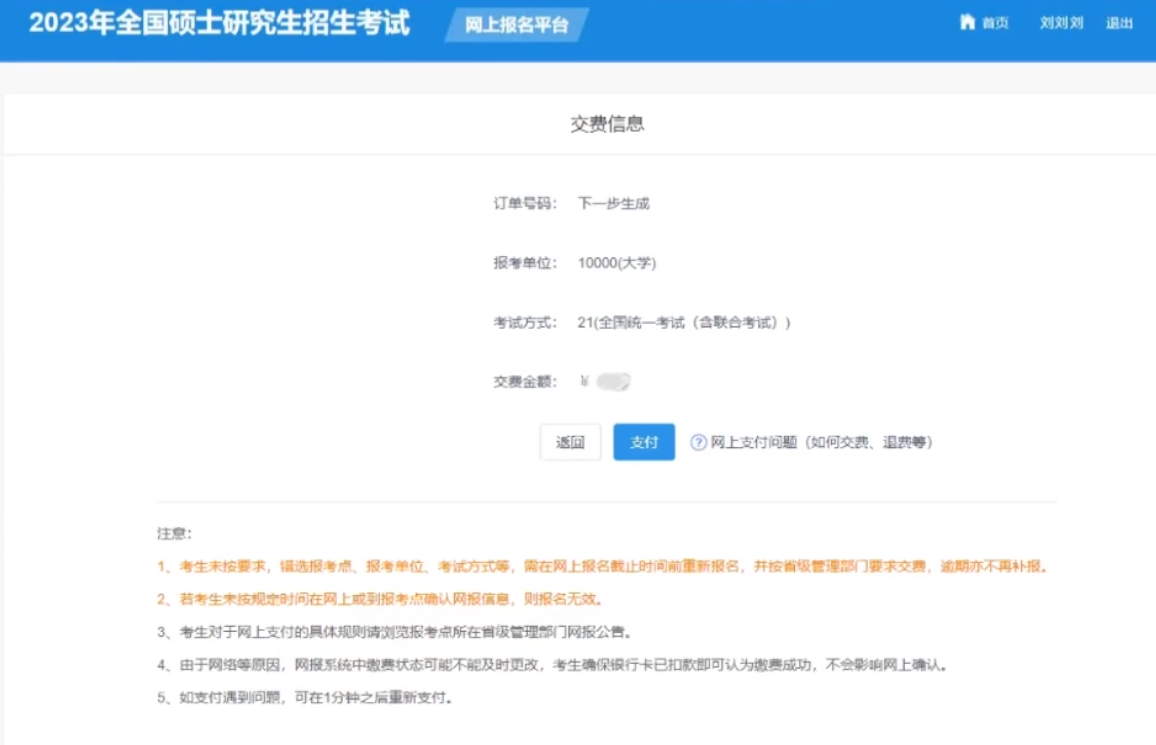Select the 网上报名平台 badge in header
This screenshot has height=745, width=1156.
point(517,27)
